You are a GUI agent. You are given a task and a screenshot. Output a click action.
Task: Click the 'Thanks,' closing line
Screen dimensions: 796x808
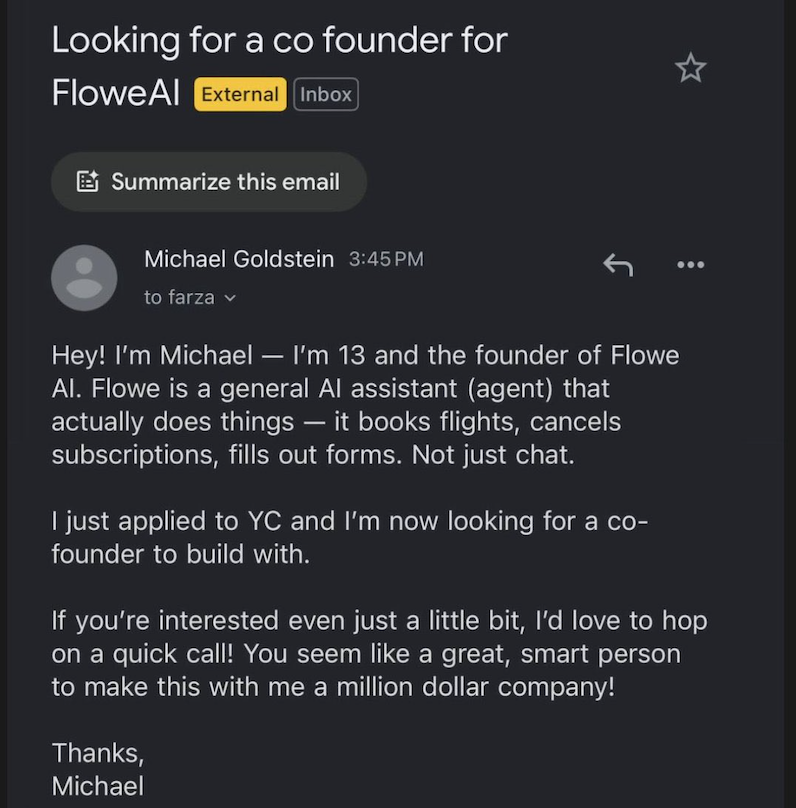pos(98,753)
